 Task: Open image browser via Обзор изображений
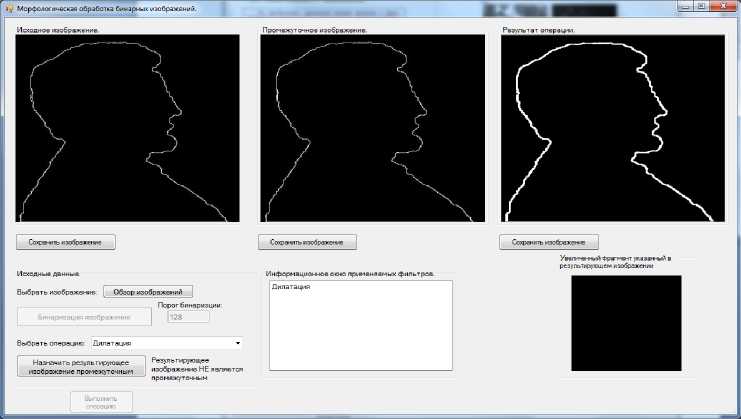148,292
